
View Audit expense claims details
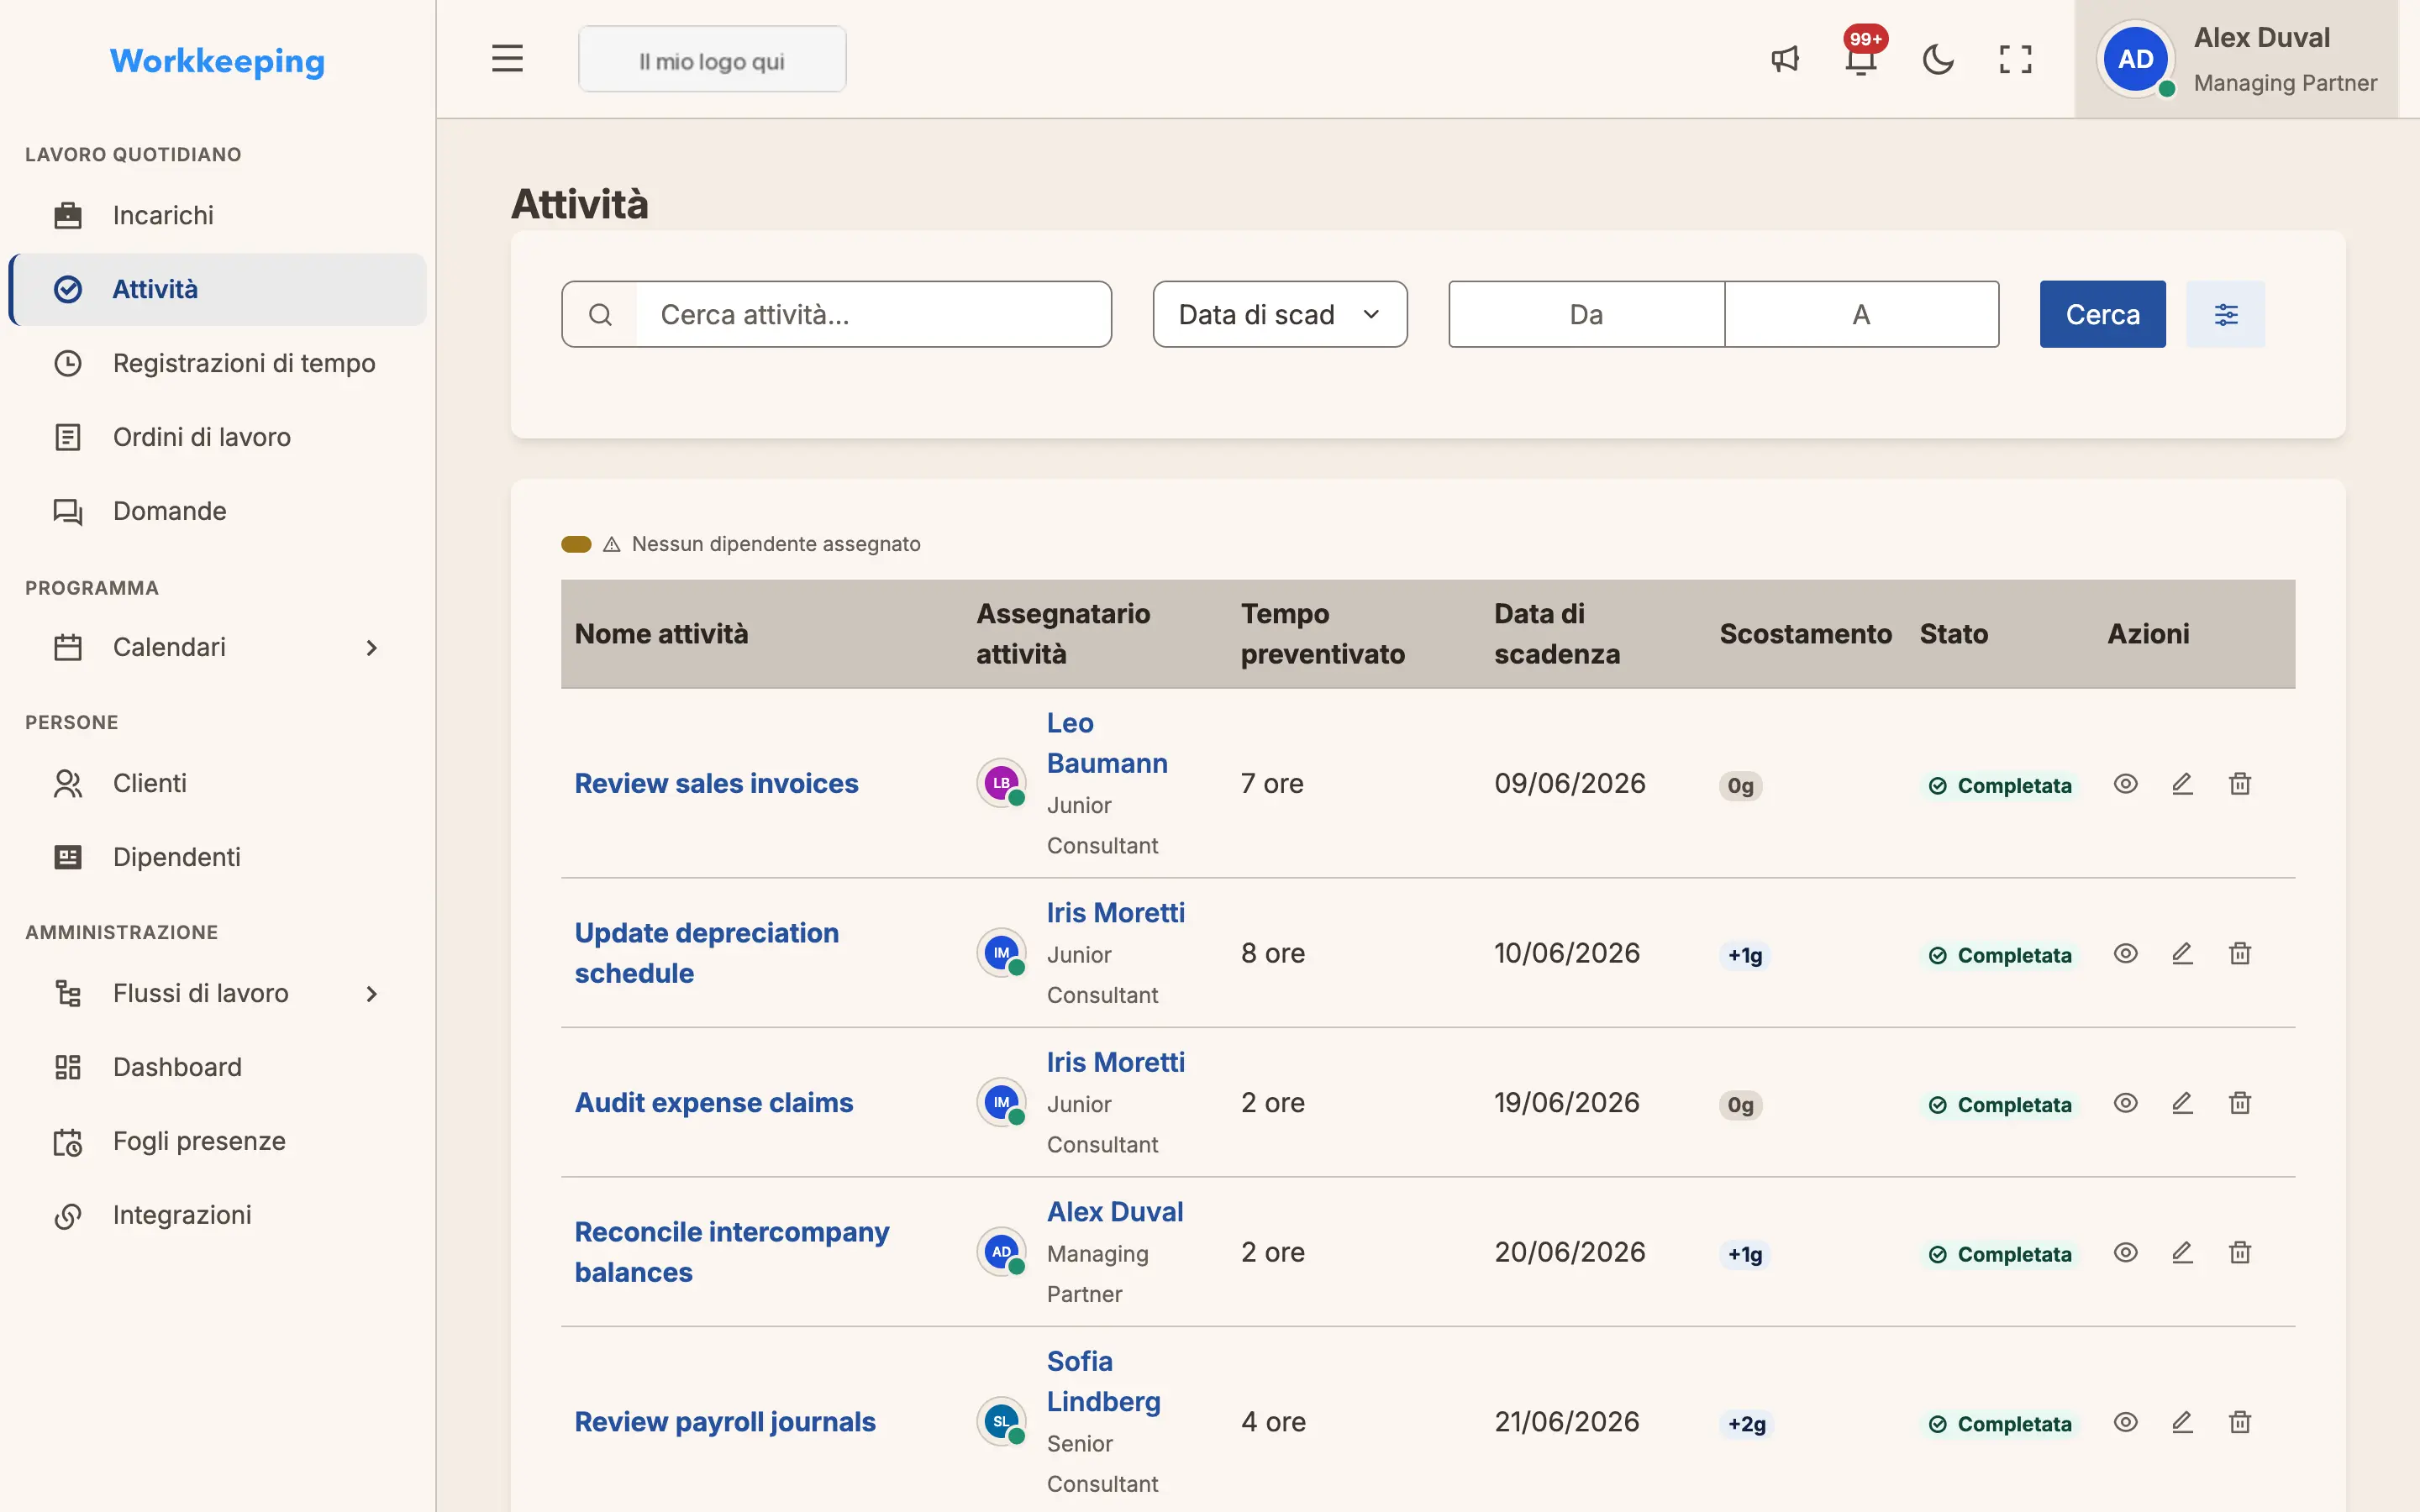[x=2125, y=1103]
